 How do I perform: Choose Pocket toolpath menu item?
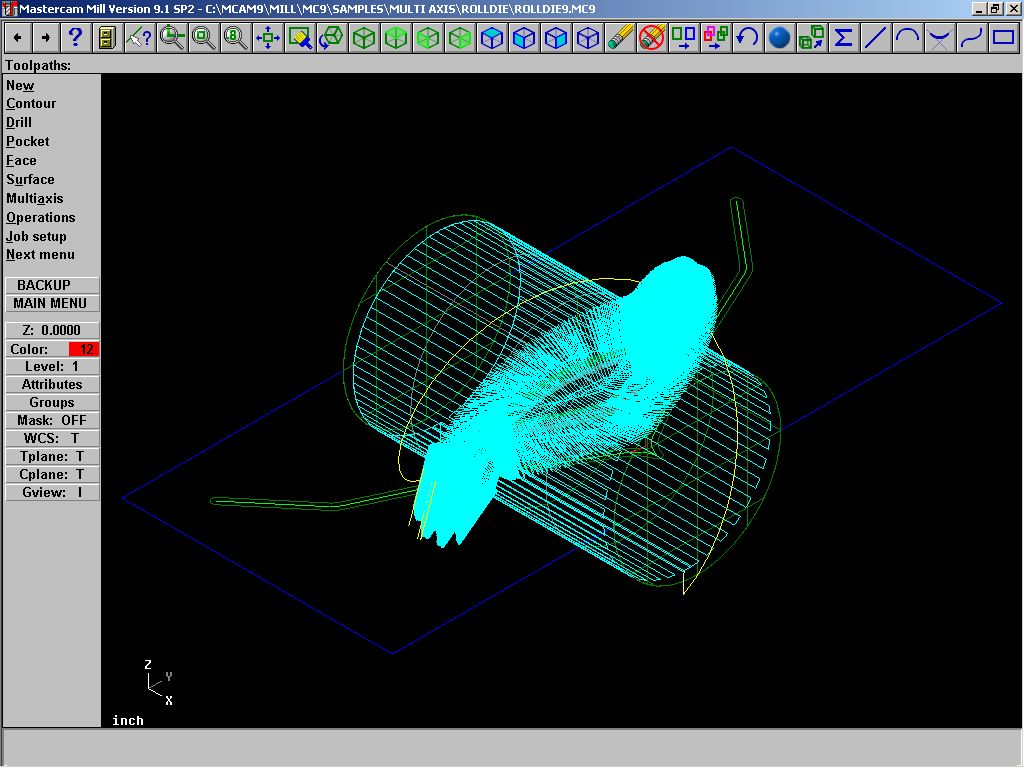(x=27, y=142)
